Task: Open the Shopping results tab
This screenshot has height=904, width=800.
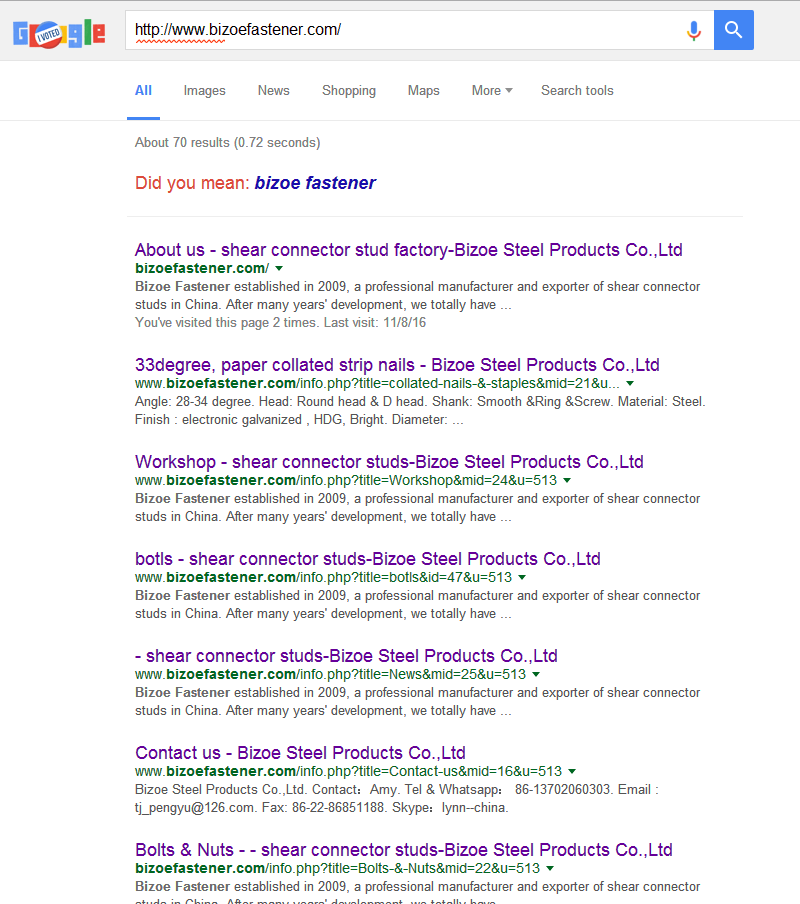Action: [349, 91]
